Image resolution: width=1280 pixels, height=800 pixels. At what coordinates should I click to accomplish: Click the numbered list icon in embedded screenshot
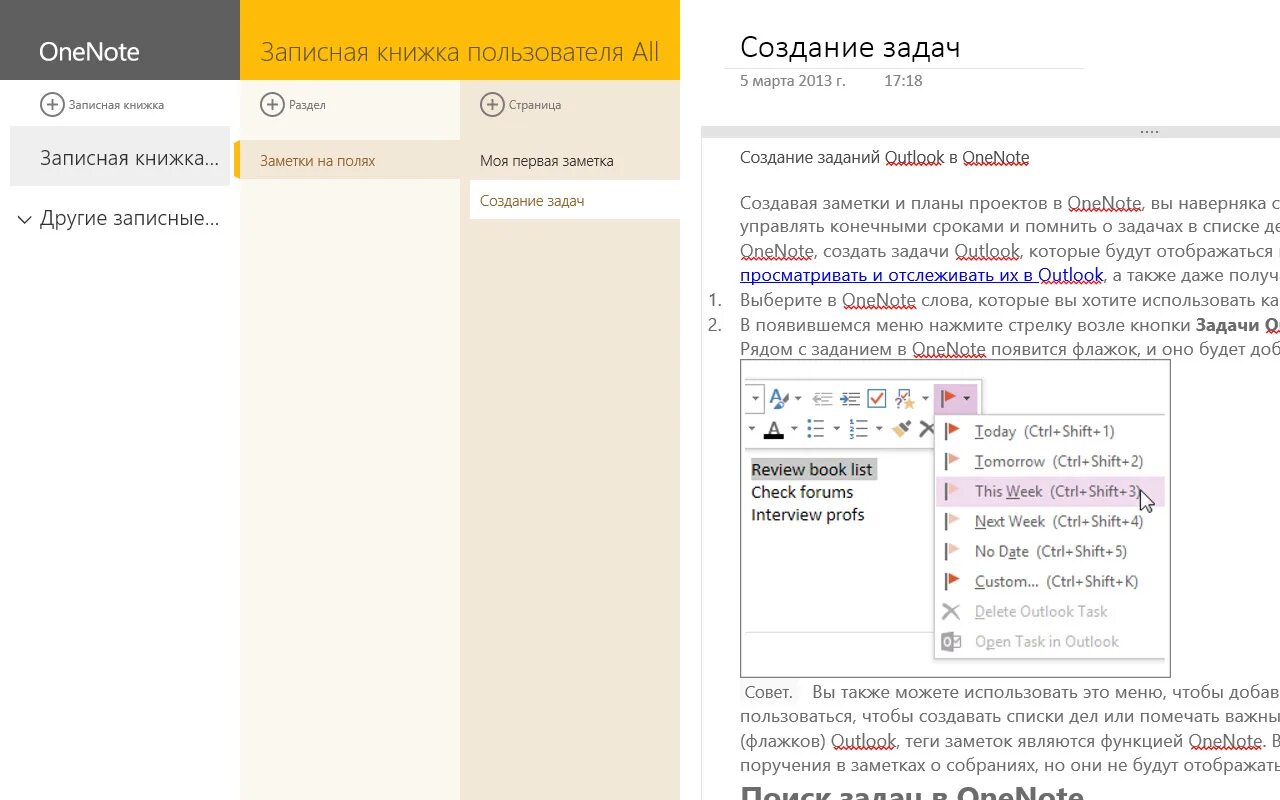[858, 429]
